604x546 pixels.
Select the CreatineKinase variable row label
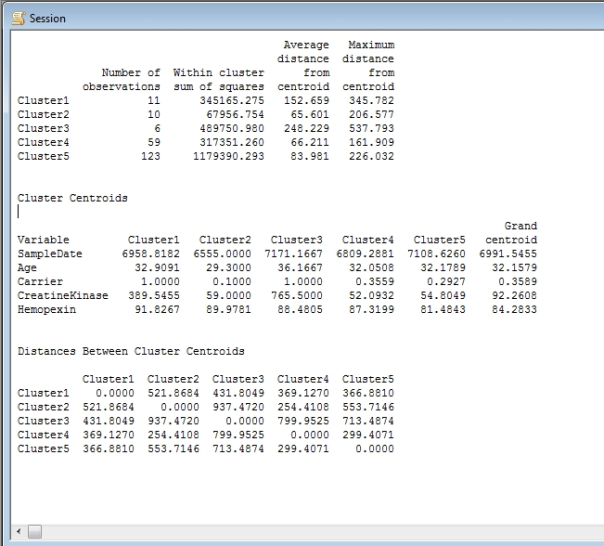[x=63, y=296]
